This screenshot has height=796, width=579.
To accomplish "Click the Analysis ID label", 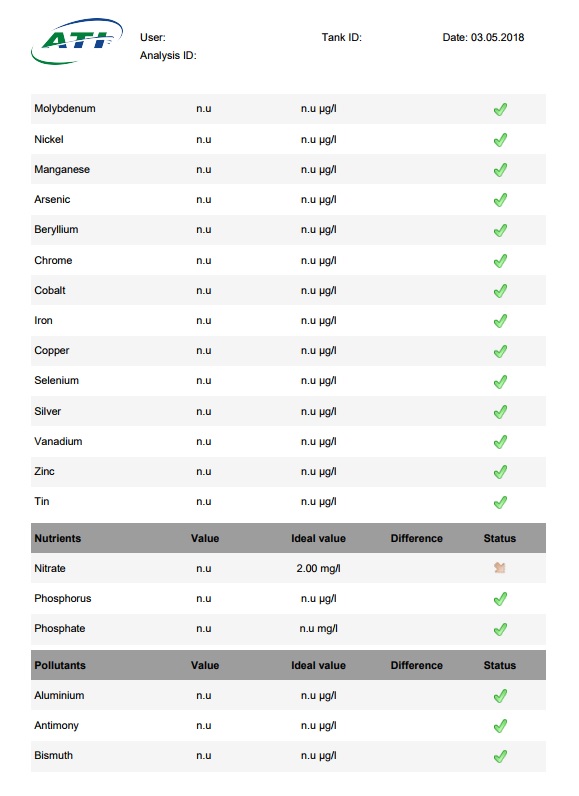I will [168, 55].
